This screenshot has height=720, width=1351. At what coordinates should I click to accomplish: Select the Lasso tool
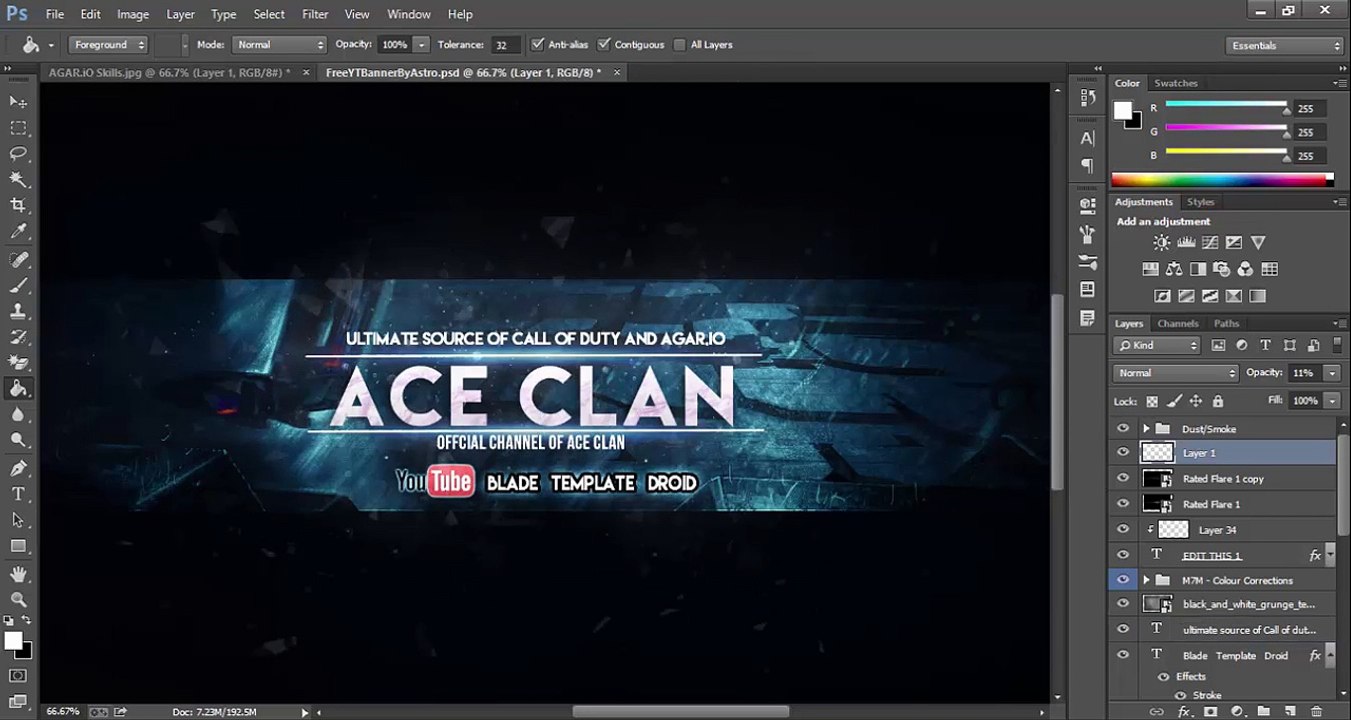click(18, 154)
